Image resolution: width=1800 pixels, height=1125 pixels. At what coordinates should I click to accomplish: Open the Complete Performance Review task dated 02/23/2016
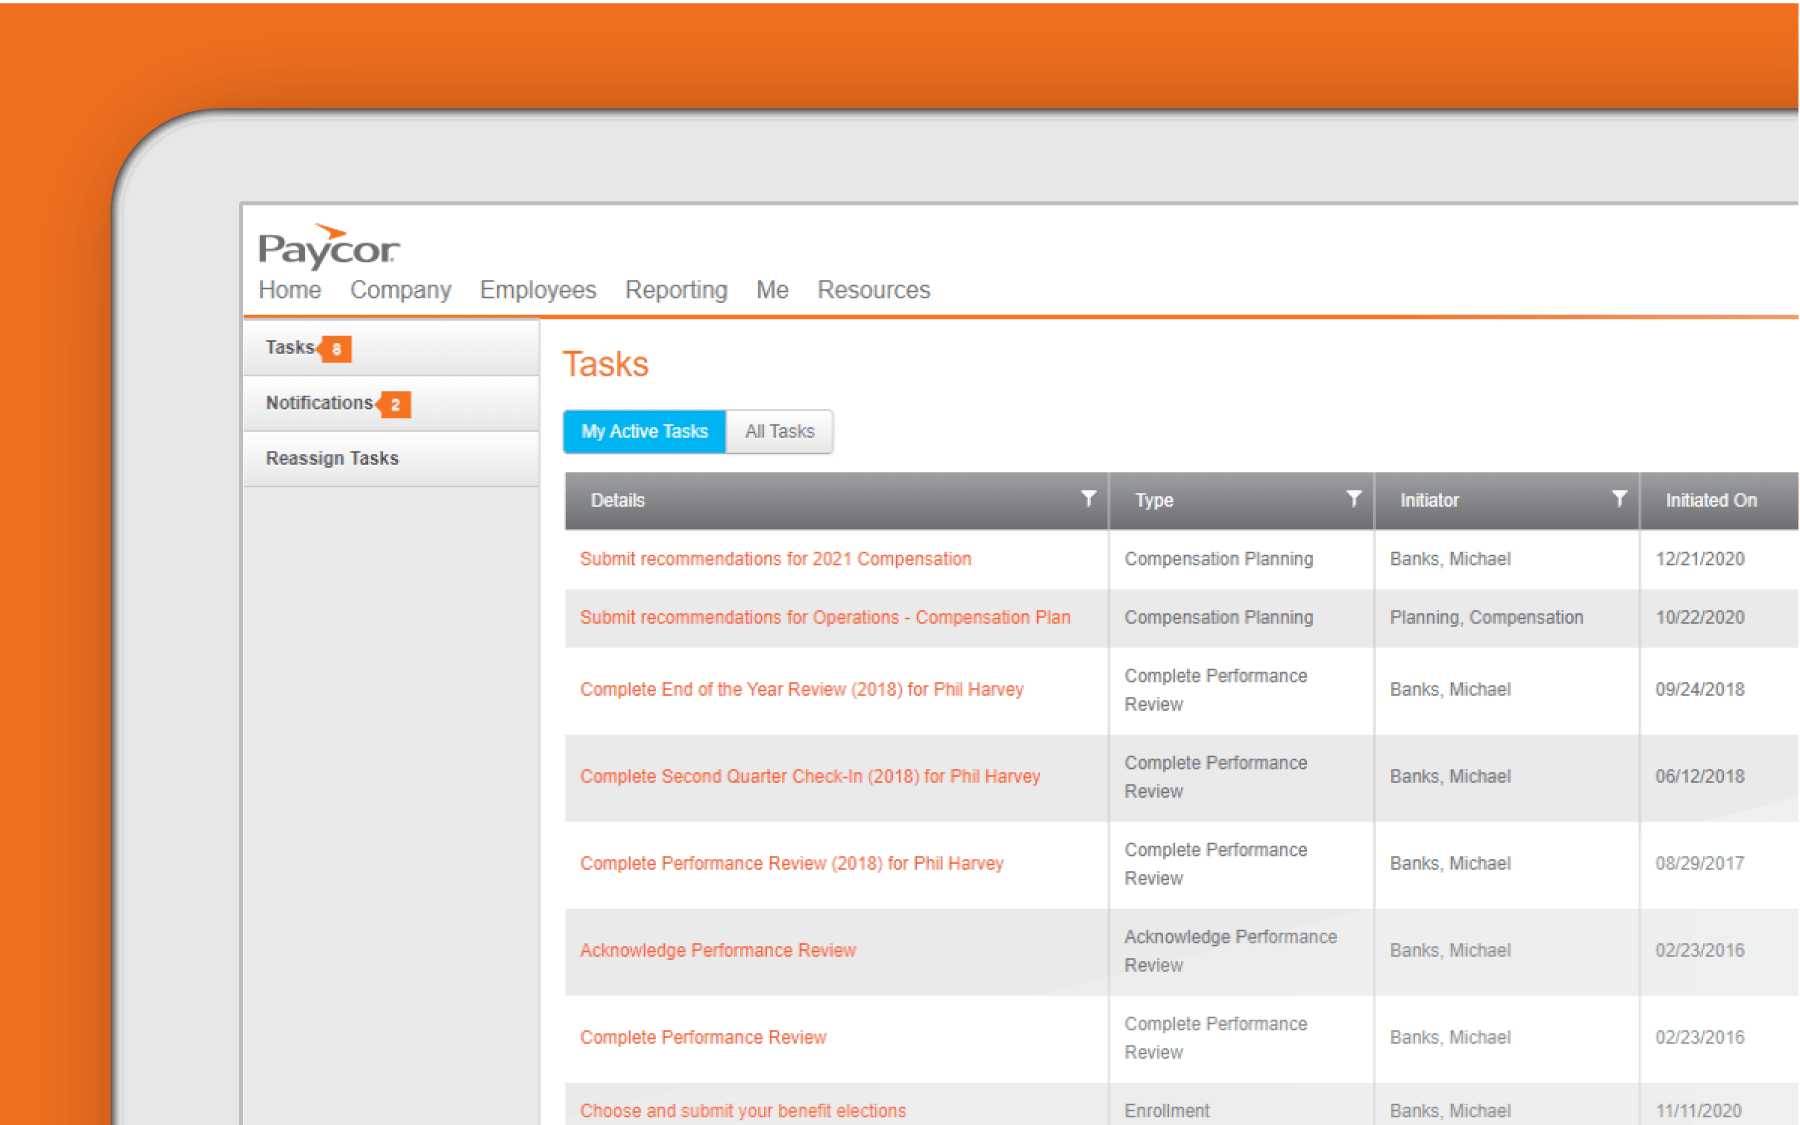coord(703,1037)
